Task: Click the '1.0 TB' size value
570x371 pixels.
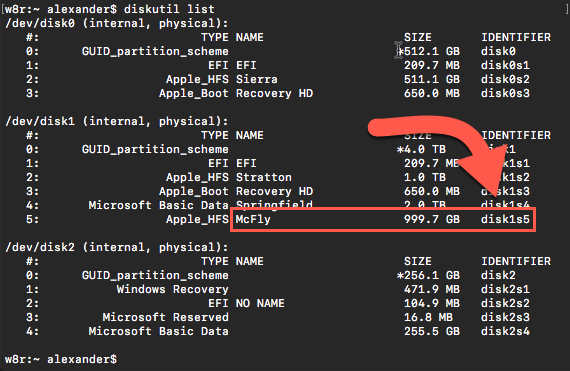Action: pos(425,177)
